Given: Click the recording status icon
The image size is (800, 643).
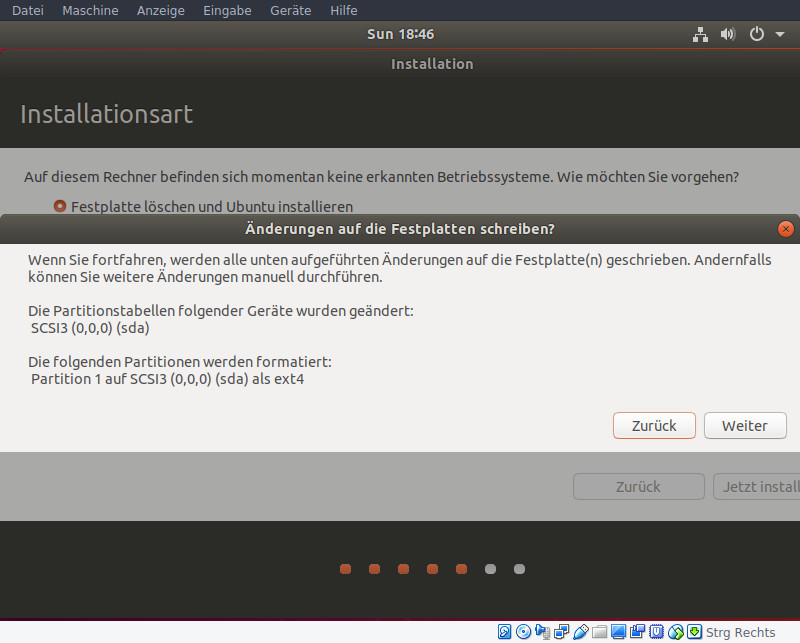Looking at the screenshot, I should pos(637,632).
